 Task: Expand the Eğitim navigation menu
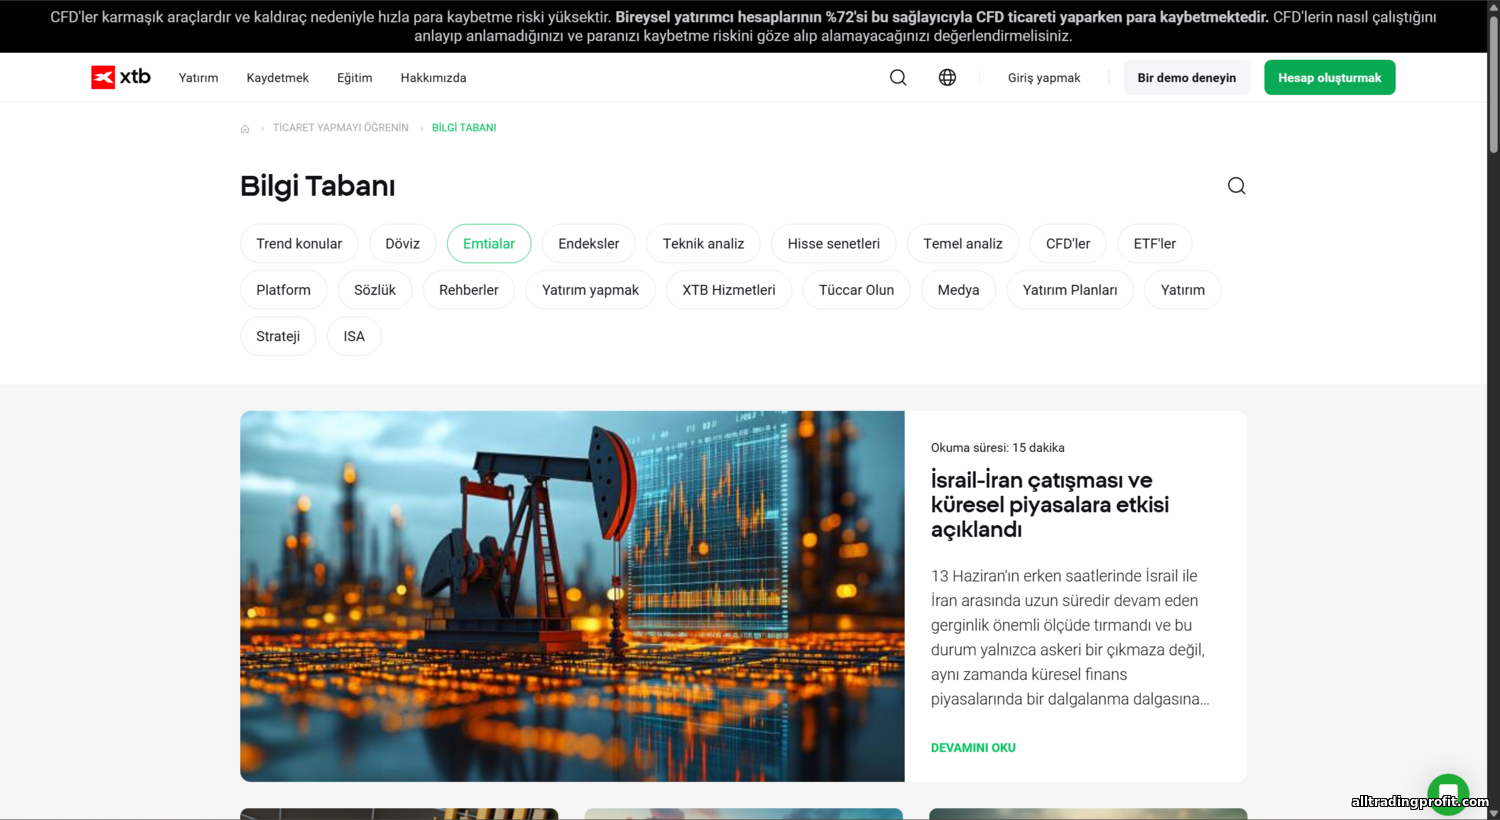(354, 78)
